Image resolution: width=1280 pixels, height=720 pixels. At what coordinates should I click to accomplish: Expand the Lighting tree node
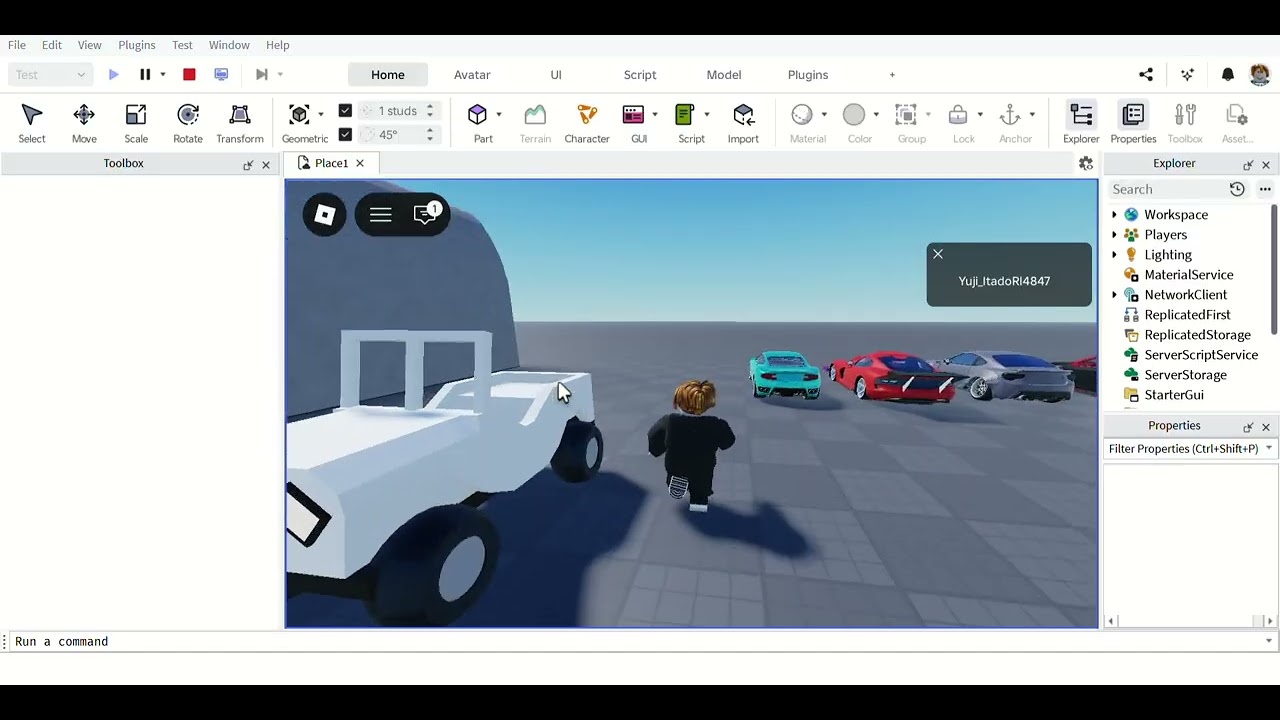point(1114,255)
